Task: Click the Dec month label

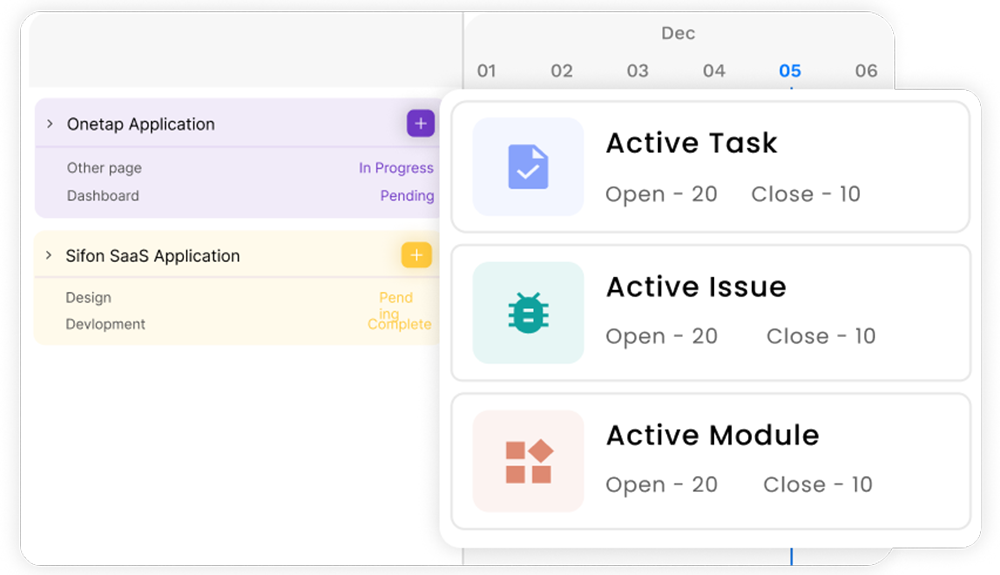Action: [x=678, y=33]
